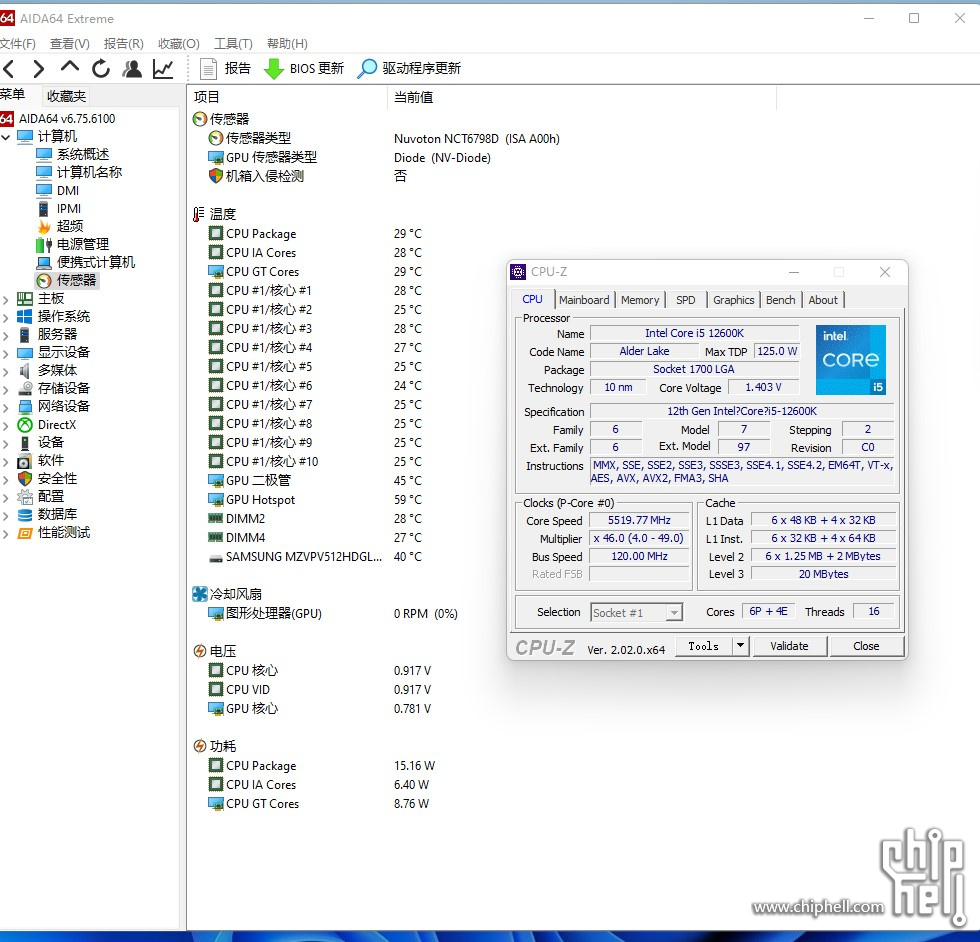This screenshot has width=980, height=942.
Task: Expand the 主板 tree node
Action: (6, 299)
